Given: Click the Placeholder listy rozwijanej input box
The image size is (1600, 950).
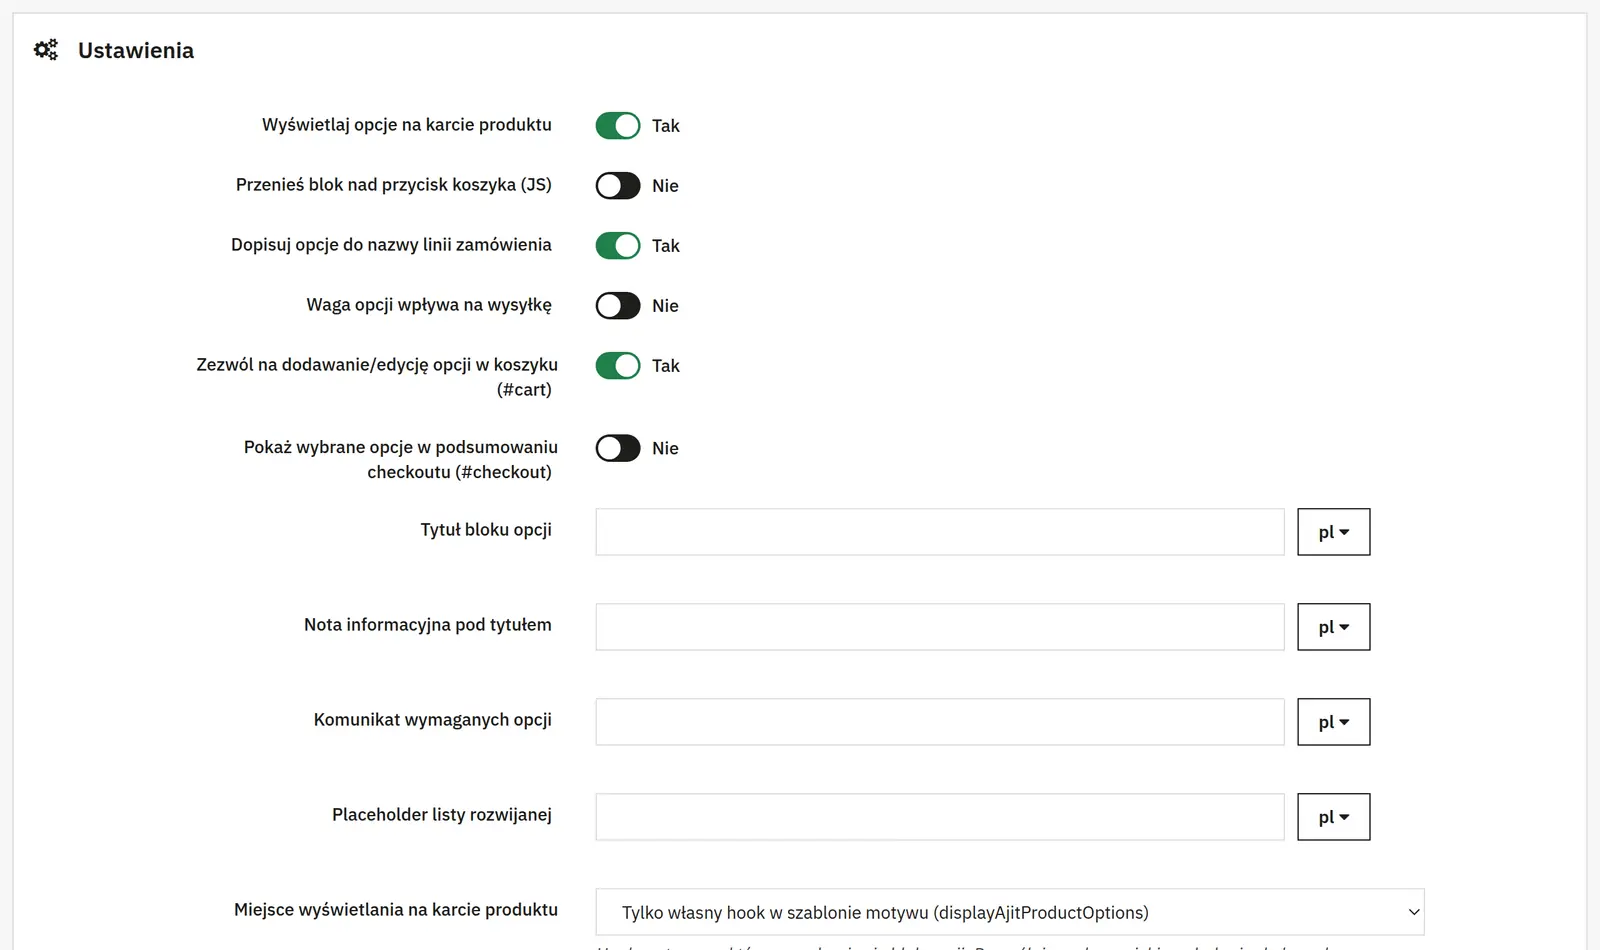Looking at the screenshot, I should pyautogui.click(x=940, y=817).
